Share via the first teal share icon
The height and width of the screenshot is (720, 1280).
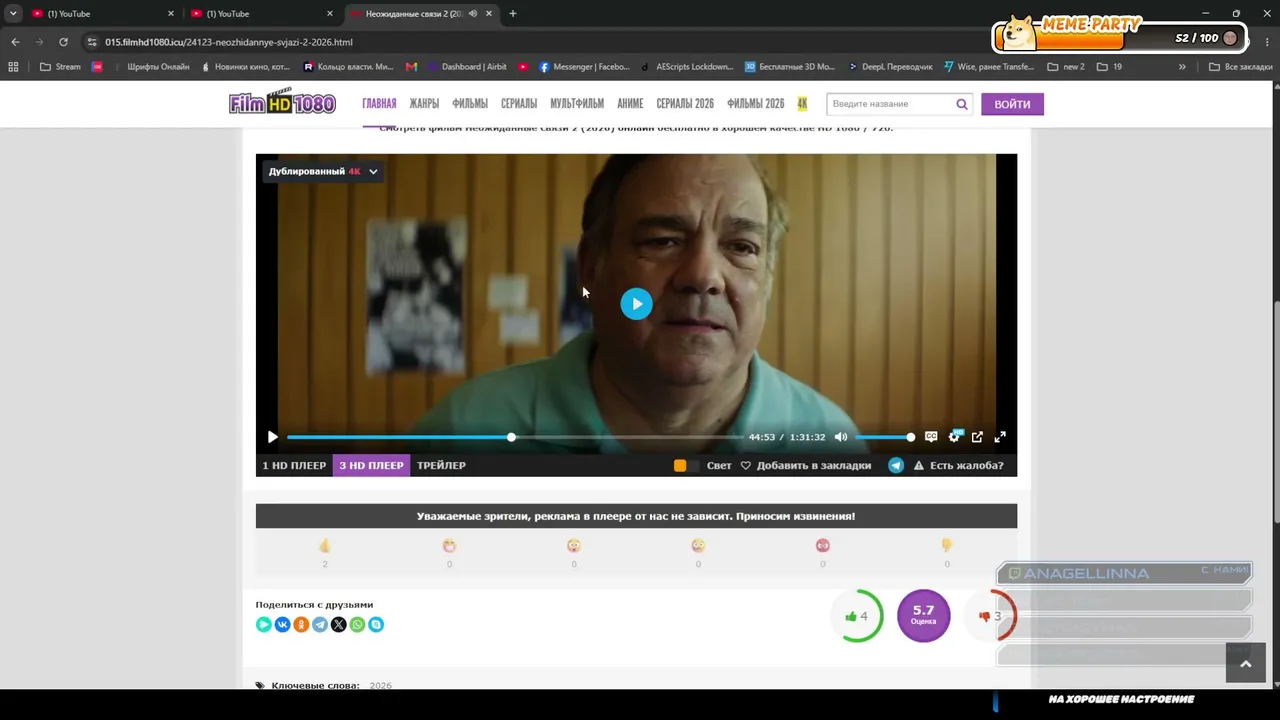tap(263, 624)
